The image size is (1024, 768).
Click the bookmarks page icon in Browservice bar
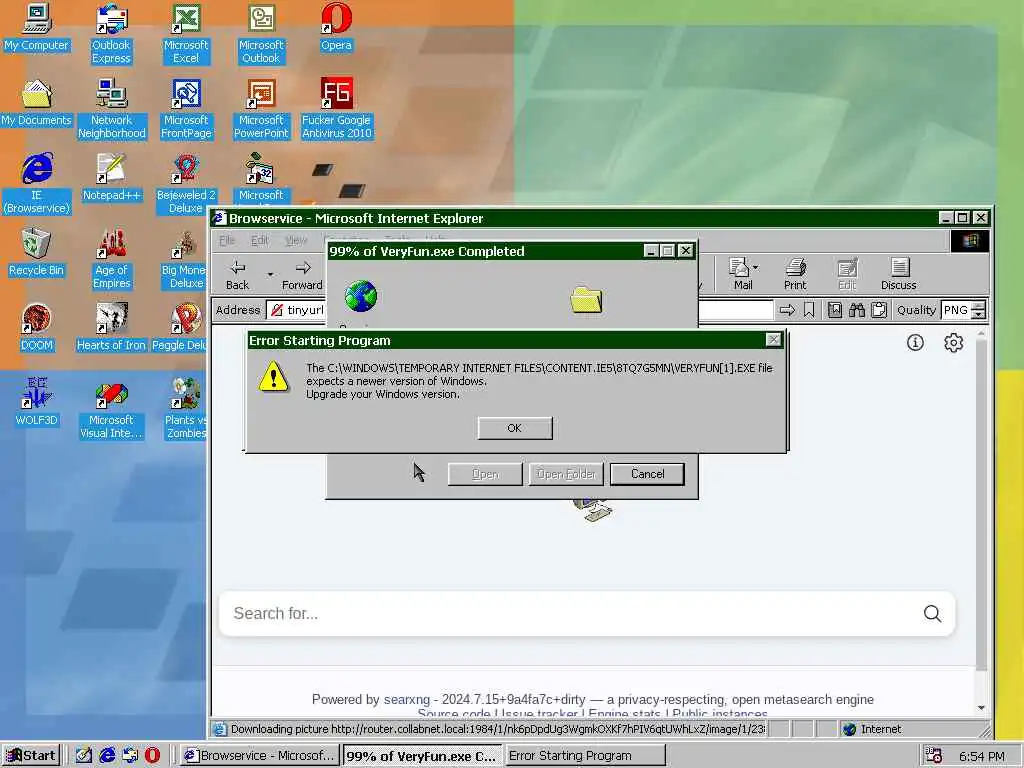click(835, 310)
